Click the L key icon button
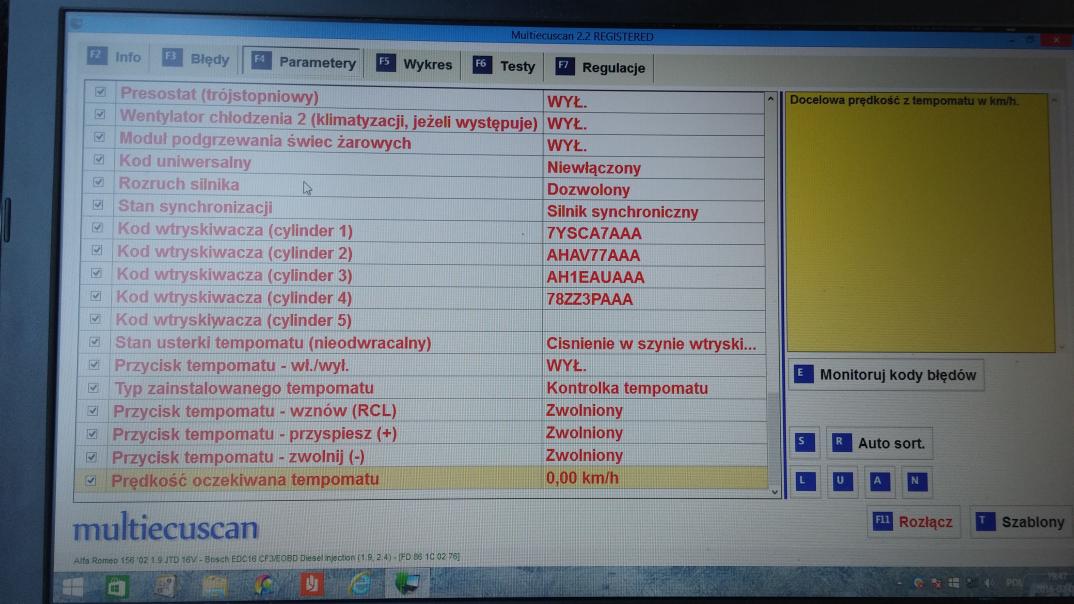The width and height of the screenshot is (1074, 604). 806,481
